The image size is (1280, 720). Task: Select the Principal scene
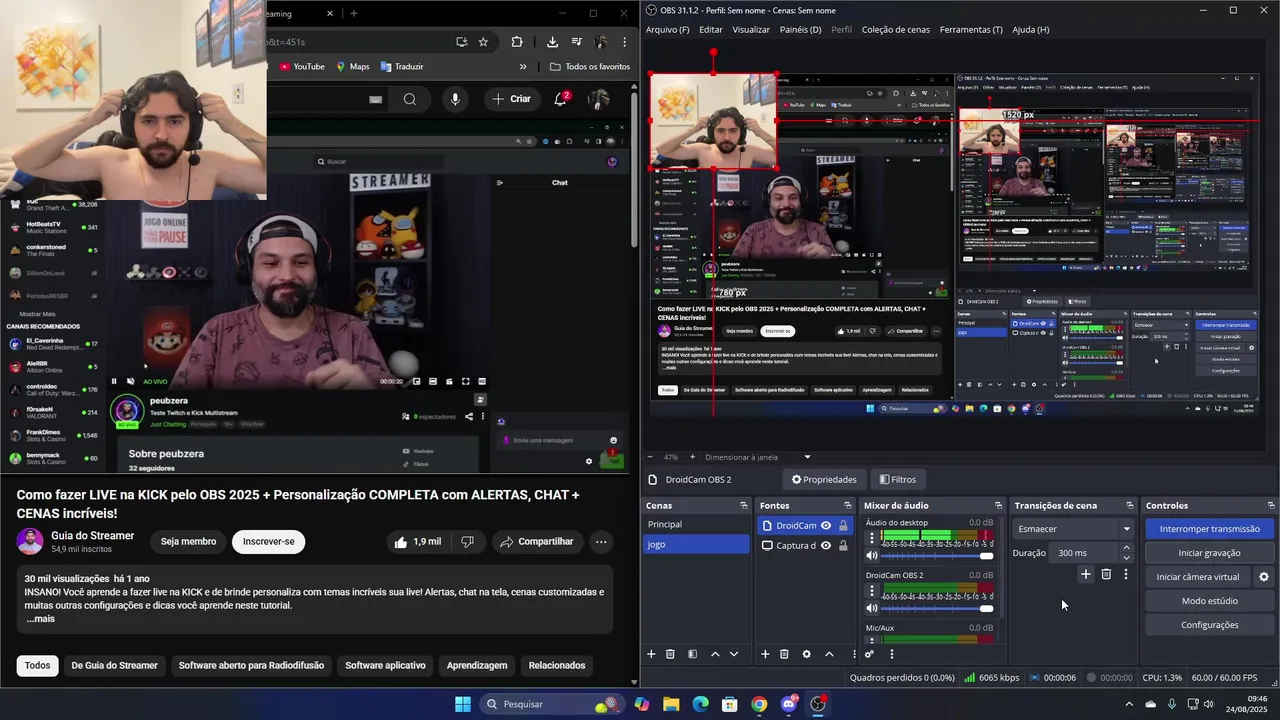pos(696,524)
